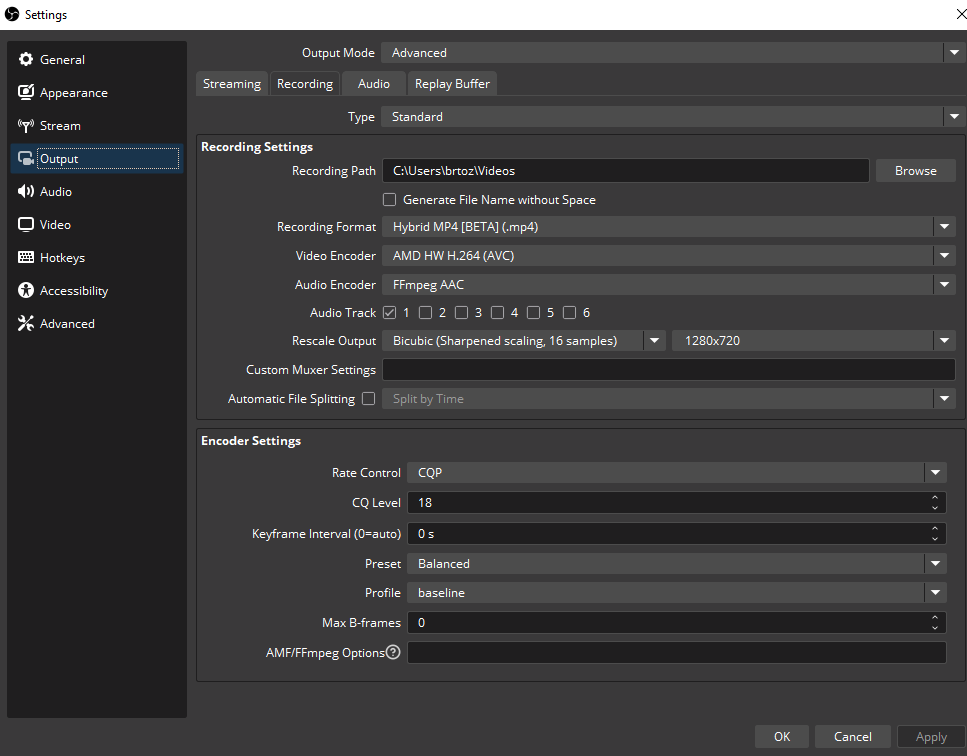Screen dimensions: 967x756
Task: Open the Video monitor icon
Action: tap(26, 225)
